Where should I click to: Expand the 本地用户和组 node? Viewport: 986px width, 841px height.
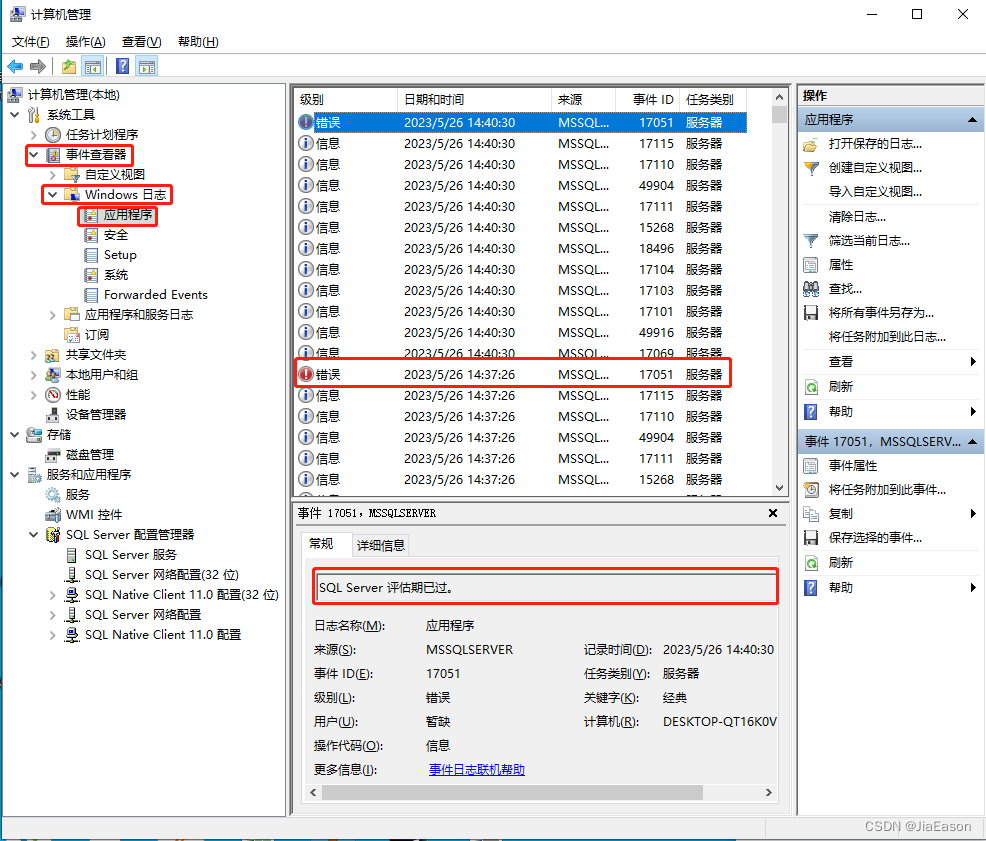tap(34, 375)
